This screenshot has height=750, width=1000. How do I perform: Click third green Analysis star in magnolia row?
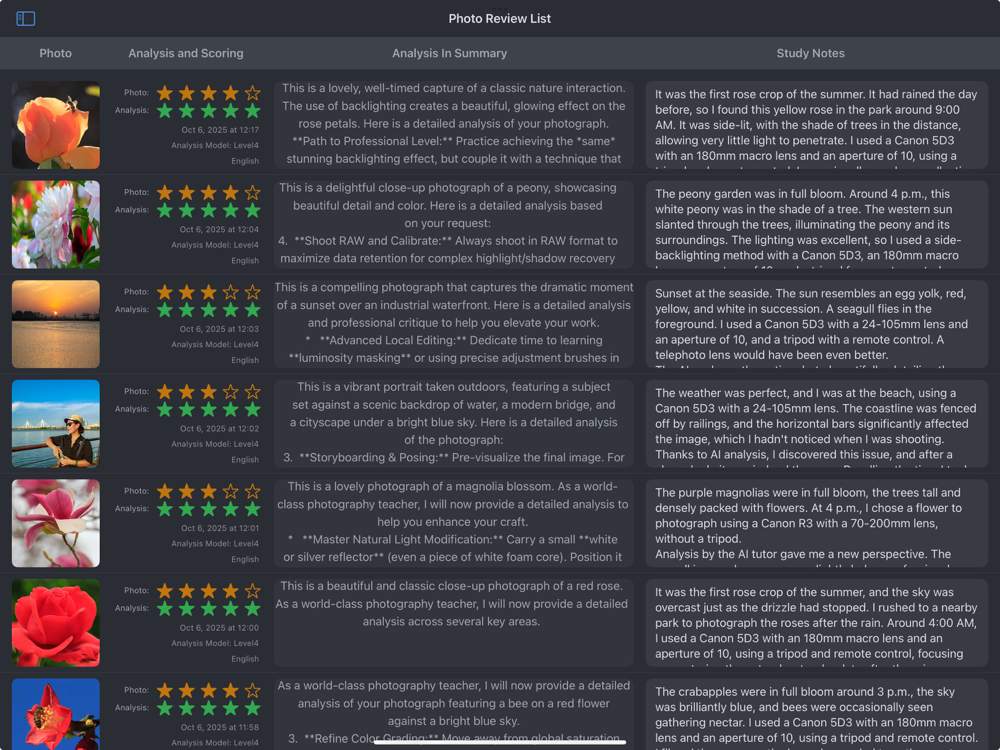click(209, 509)
